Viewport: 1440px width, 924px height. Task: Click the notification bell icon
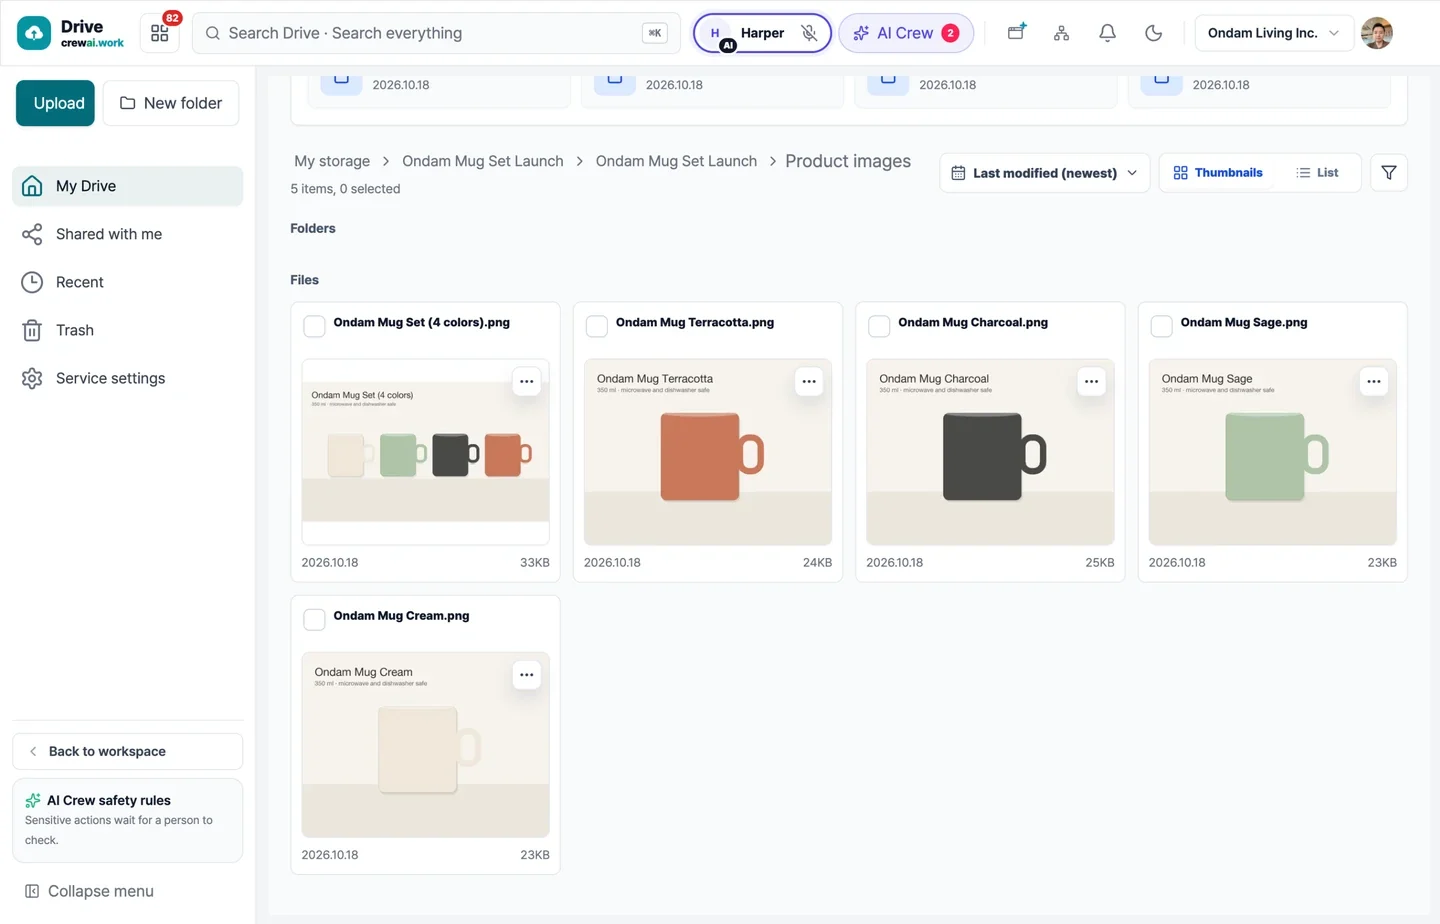coord(1107,33)
